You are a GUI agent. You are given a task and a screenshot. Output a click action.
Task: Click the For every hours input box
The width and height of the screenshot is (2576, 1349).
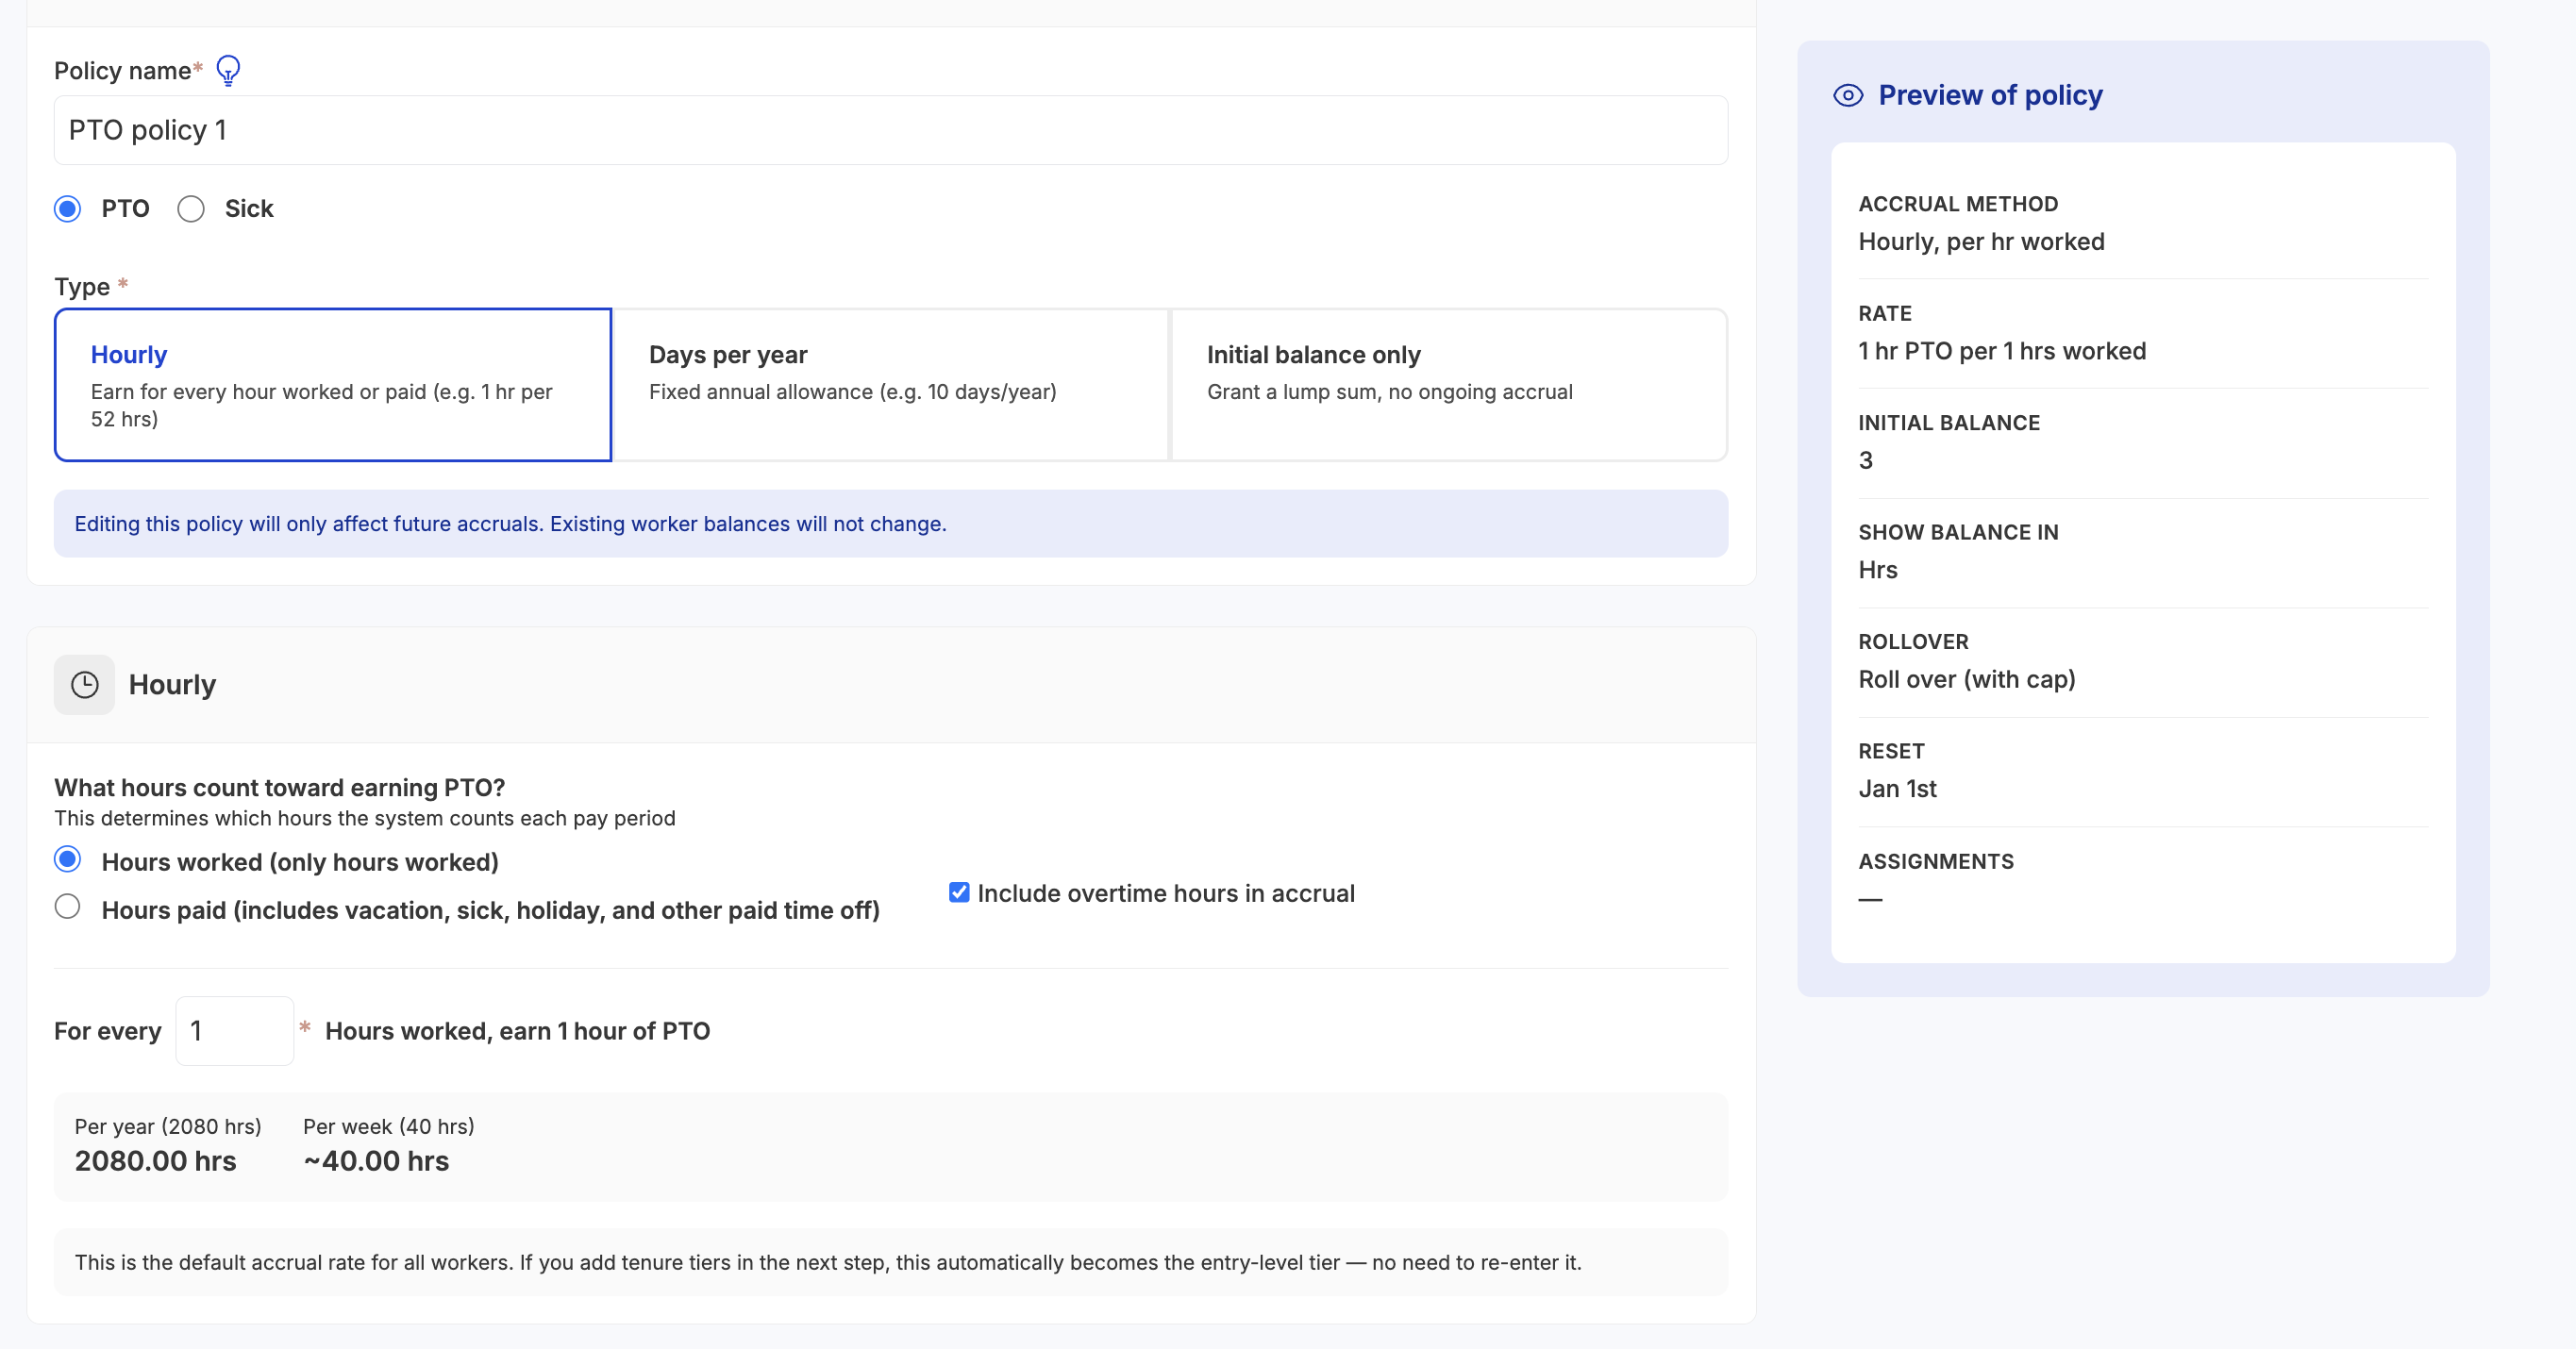click(234, 1030)
